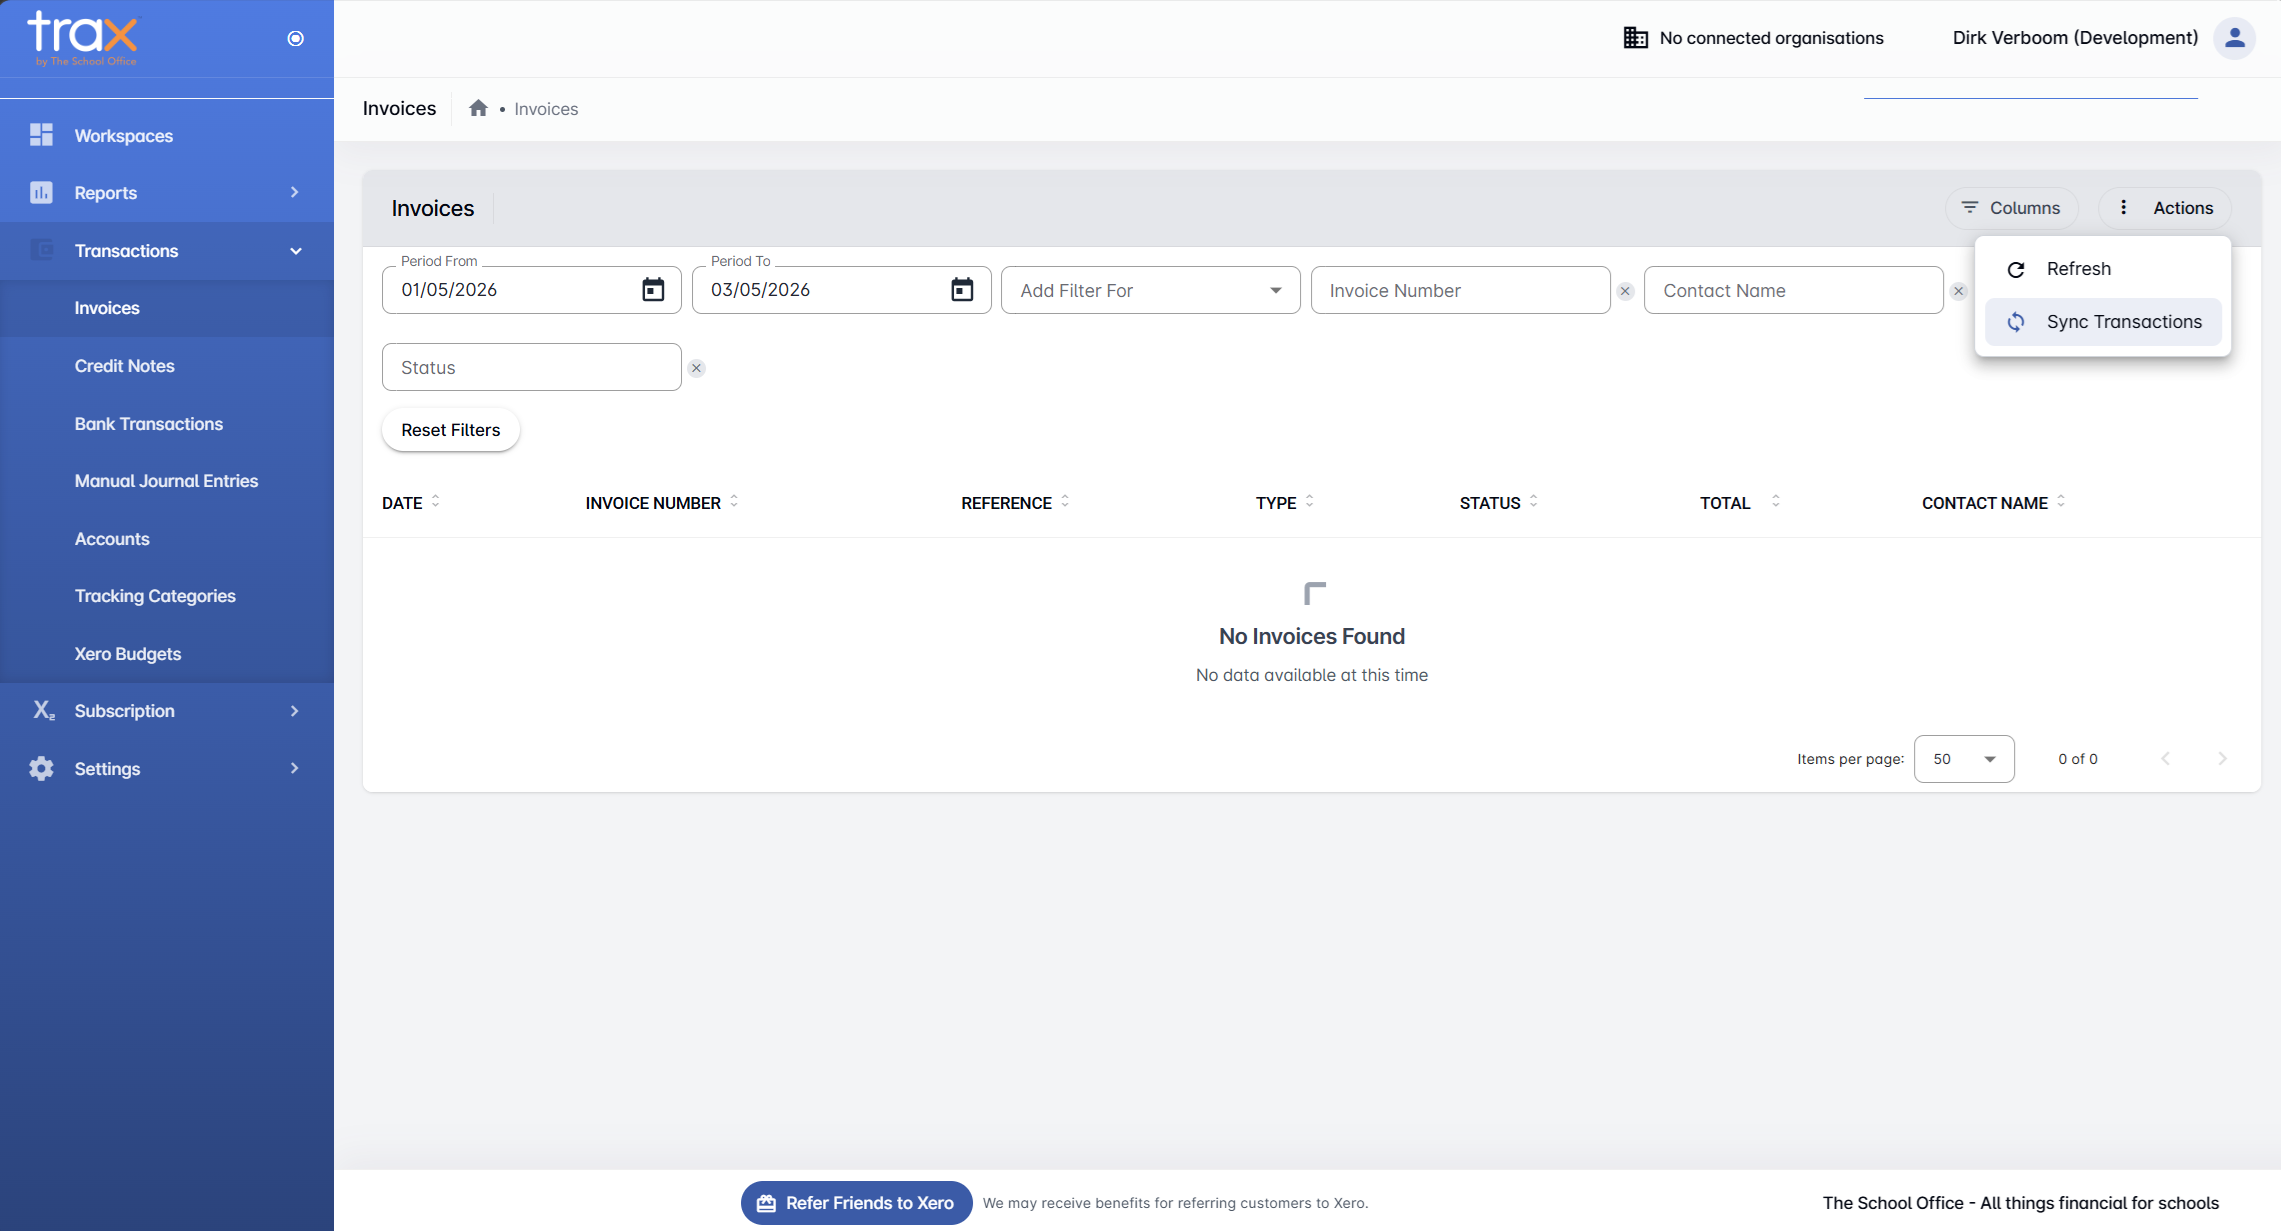Screen dimensions: 2281x1231
Task: Open the user profile avatar
Action: pyautogui.click(x=2233, y=38)
